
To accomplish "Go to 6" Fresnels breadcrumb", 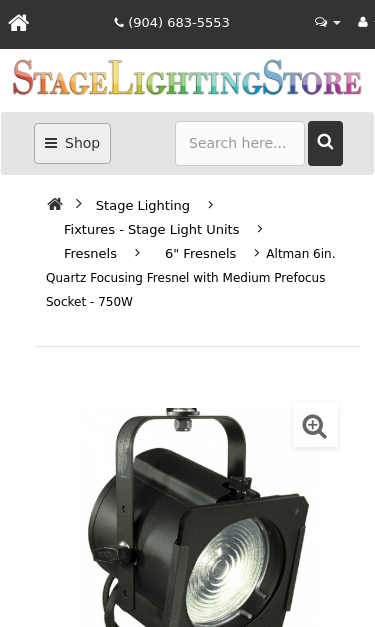I will coord(201,254).
